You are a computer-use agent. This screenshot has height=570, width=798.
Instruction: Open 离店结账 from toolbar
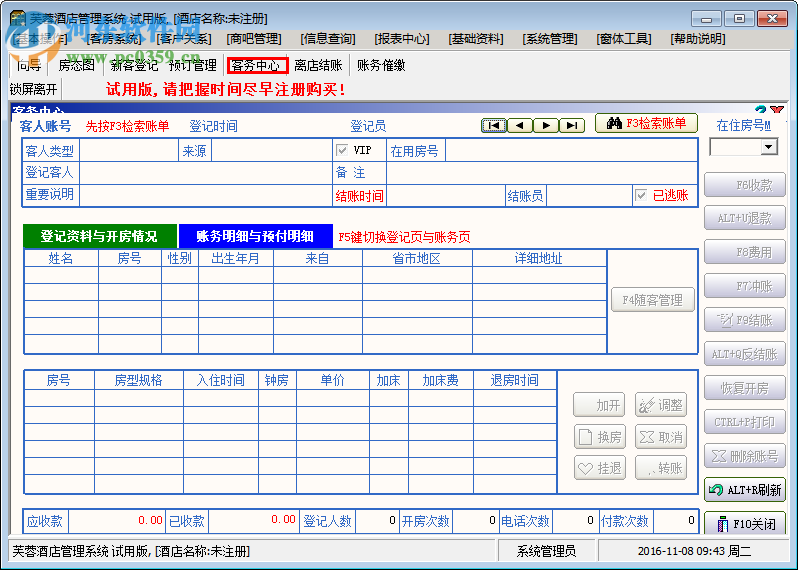click(x=318, y=65)
